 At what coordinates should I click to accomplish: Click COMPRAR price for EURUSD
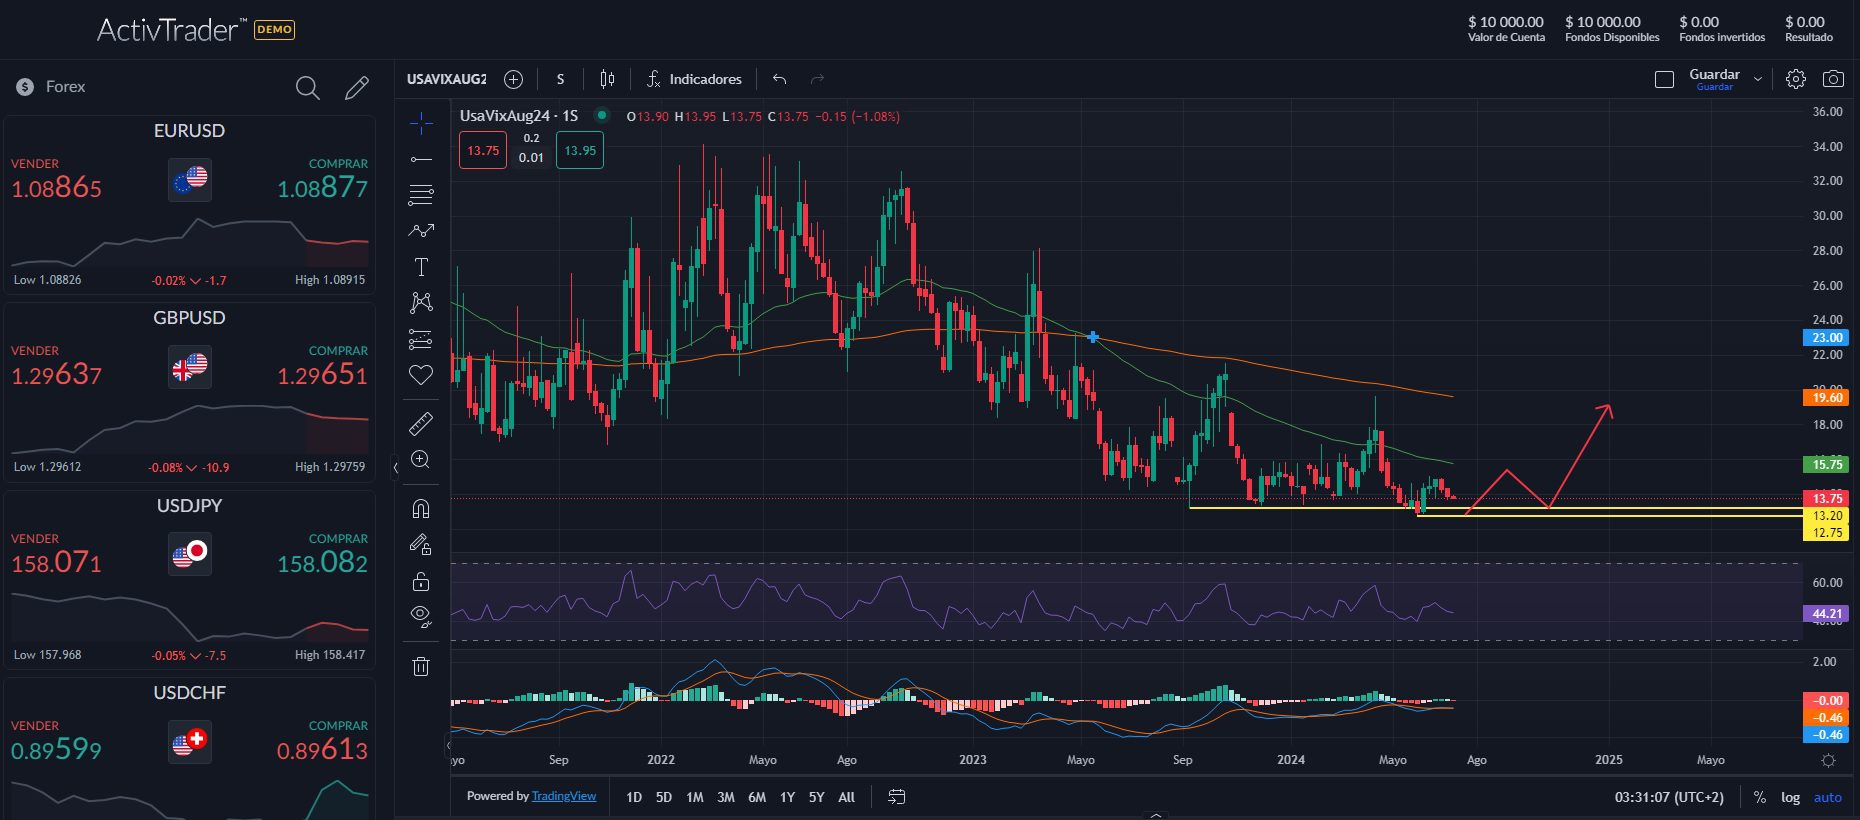coord(322,188)
